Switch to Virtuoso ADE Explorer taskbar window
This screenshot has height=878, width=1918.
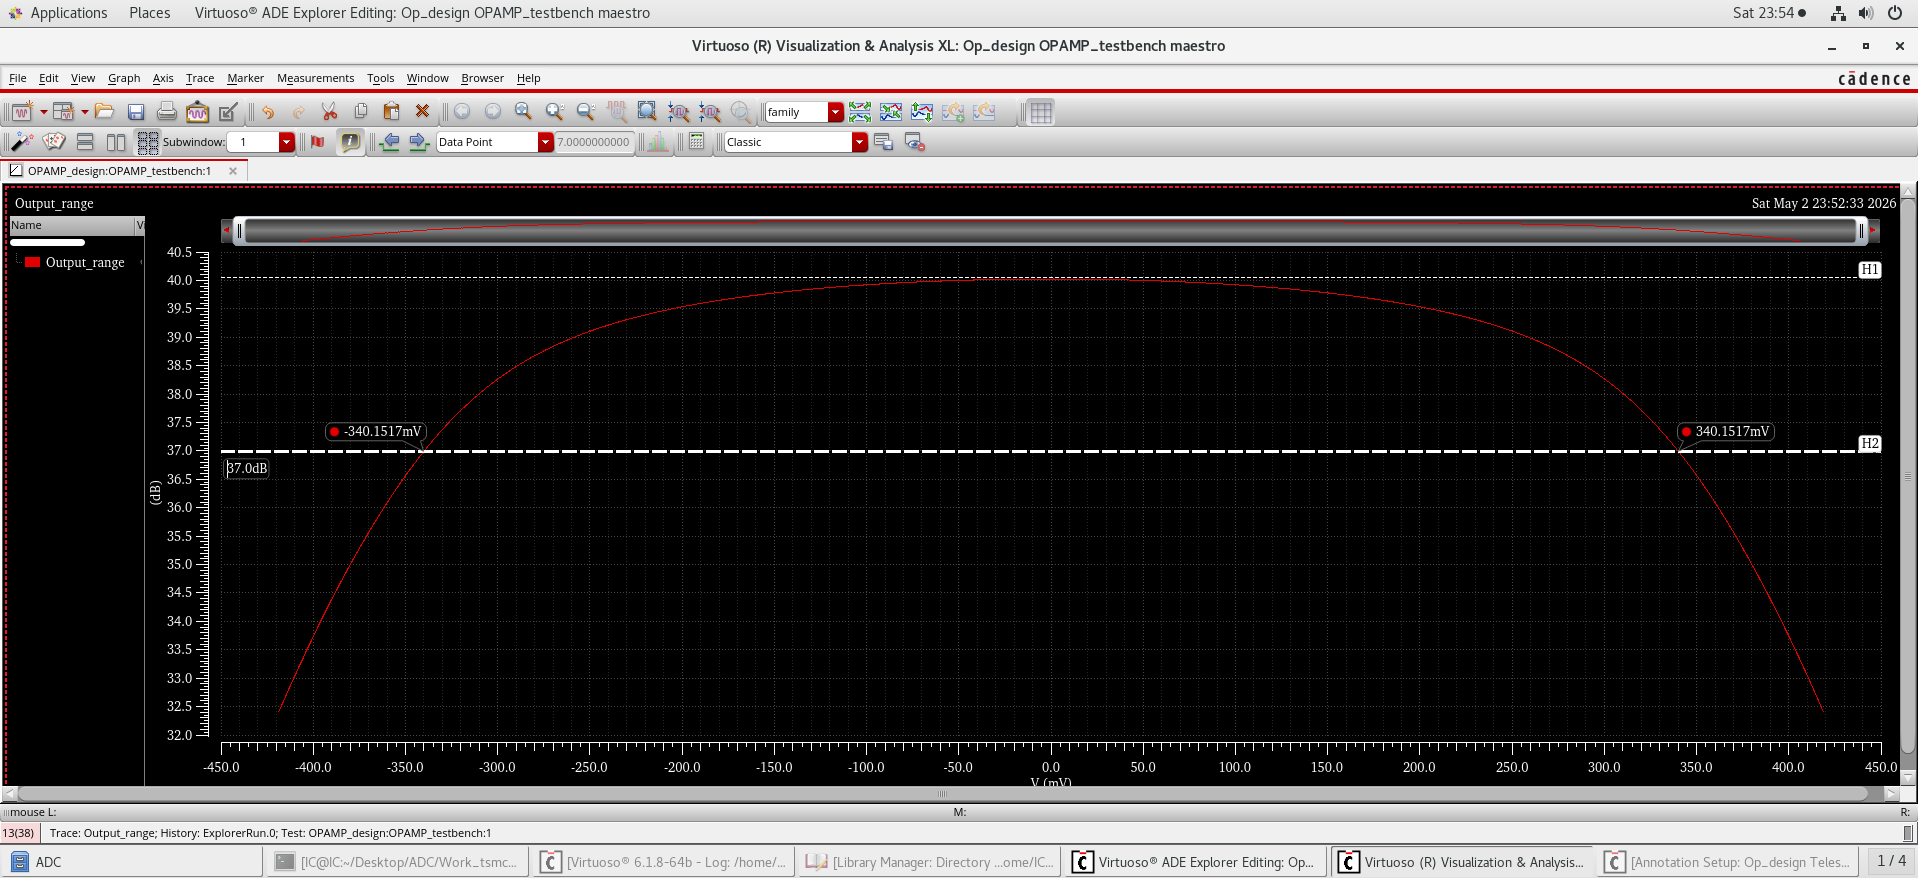[1196, 862]
